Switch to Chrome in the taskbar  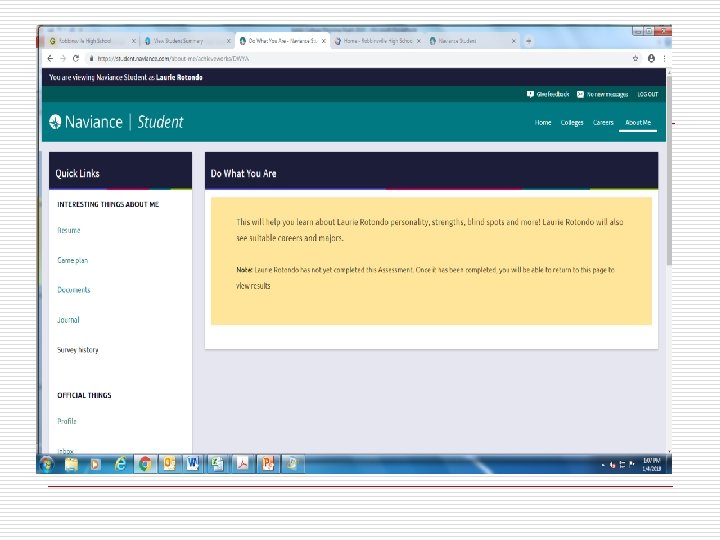pyautogui.click(x=145, y=464)
